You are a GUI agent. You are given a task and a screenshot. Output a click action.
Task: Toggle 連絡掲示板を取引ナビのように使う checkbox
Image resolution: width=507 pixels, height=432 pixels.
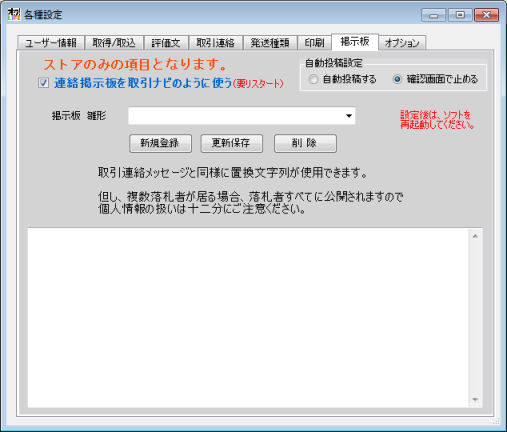[x=44, y=83]
